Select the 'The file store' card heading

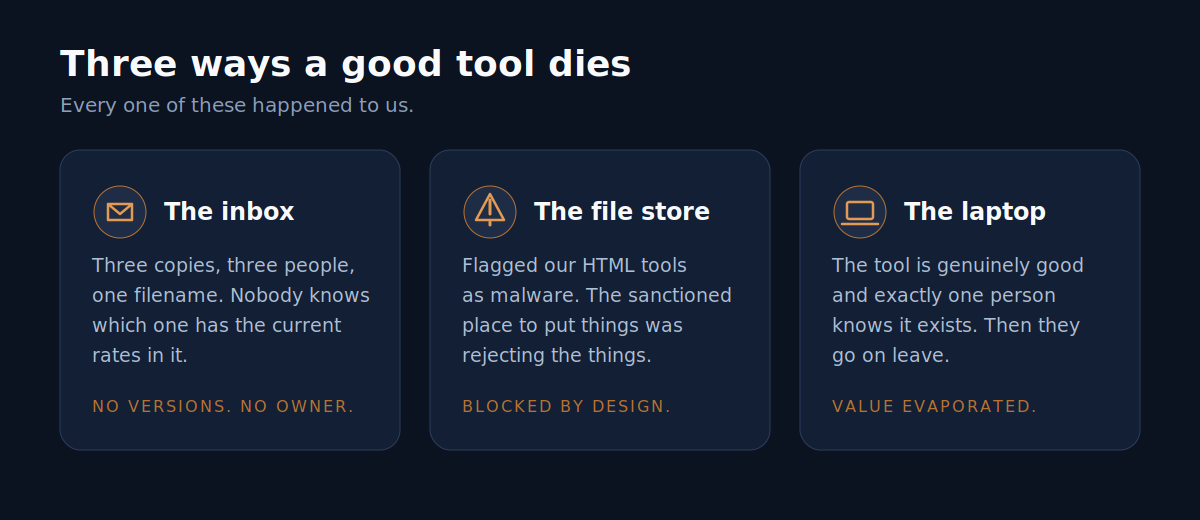point(622,212)
